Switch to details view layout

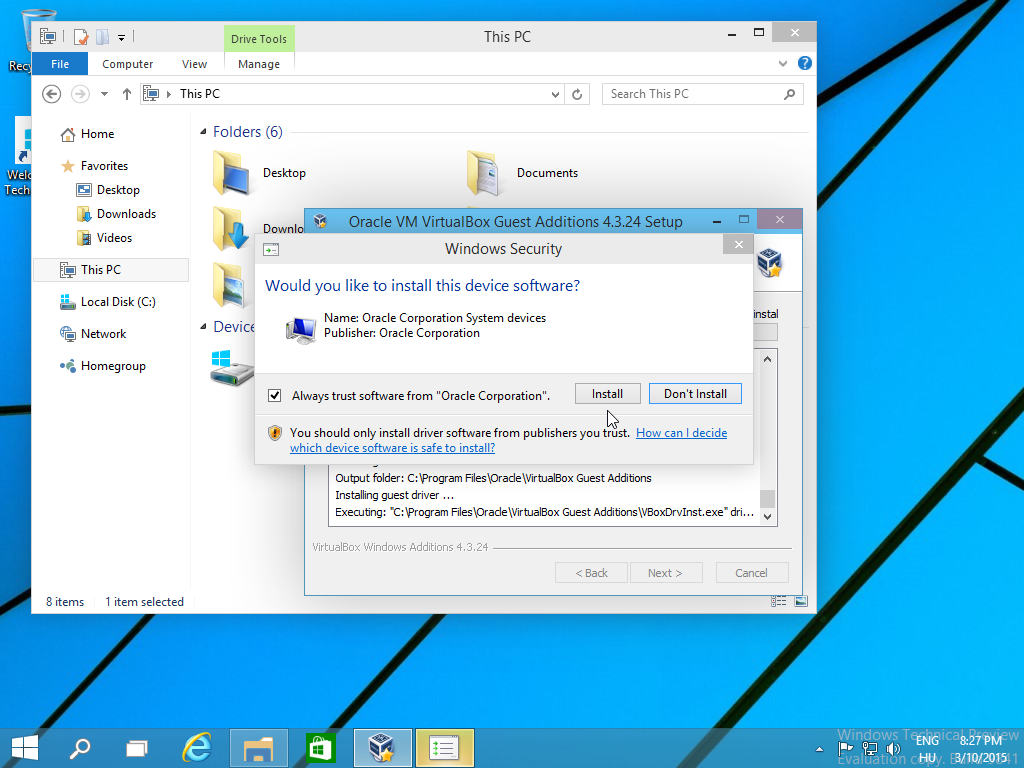pos(778,601)
